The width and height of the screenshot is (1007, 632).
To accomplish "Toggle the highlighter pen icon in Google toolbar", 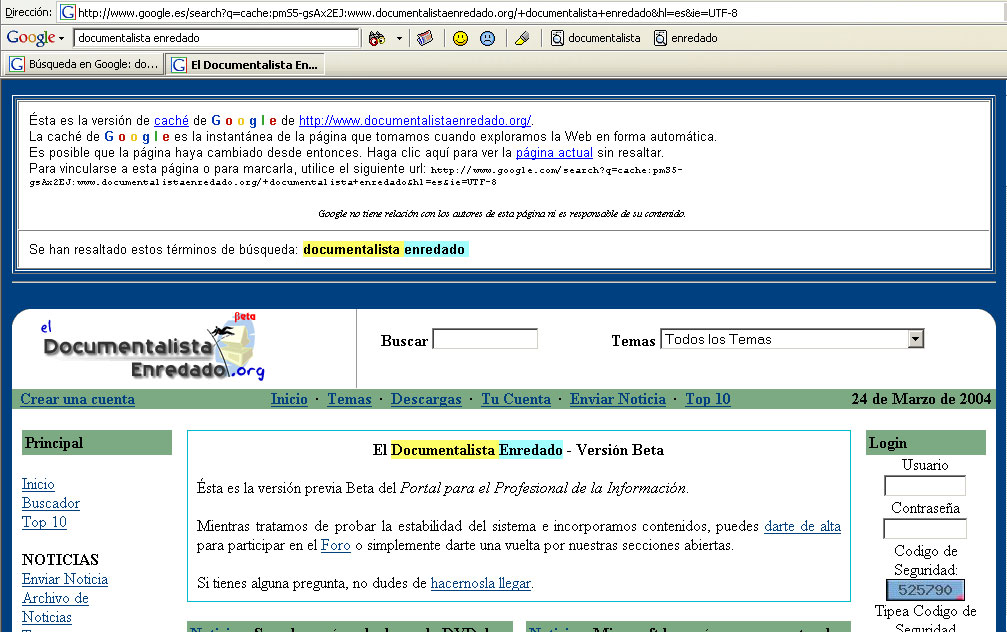I will coord(522,39).
